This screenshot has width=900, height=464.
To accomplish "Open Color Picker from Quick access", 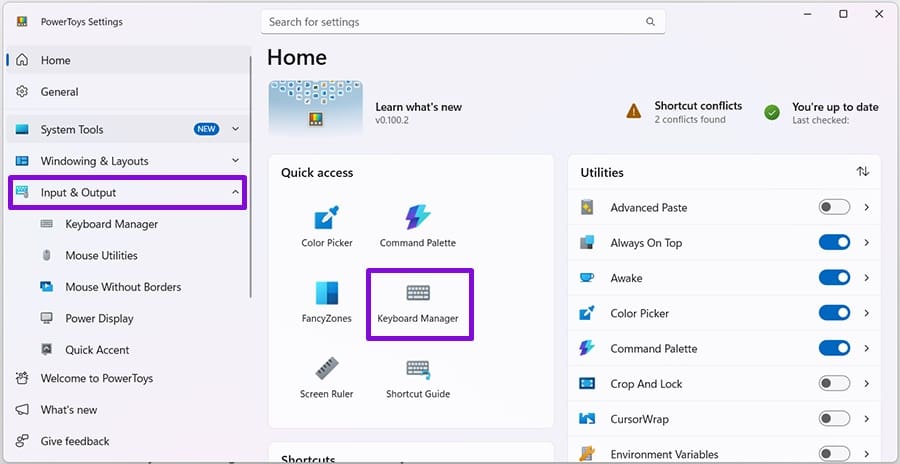I will pos(327,226).
